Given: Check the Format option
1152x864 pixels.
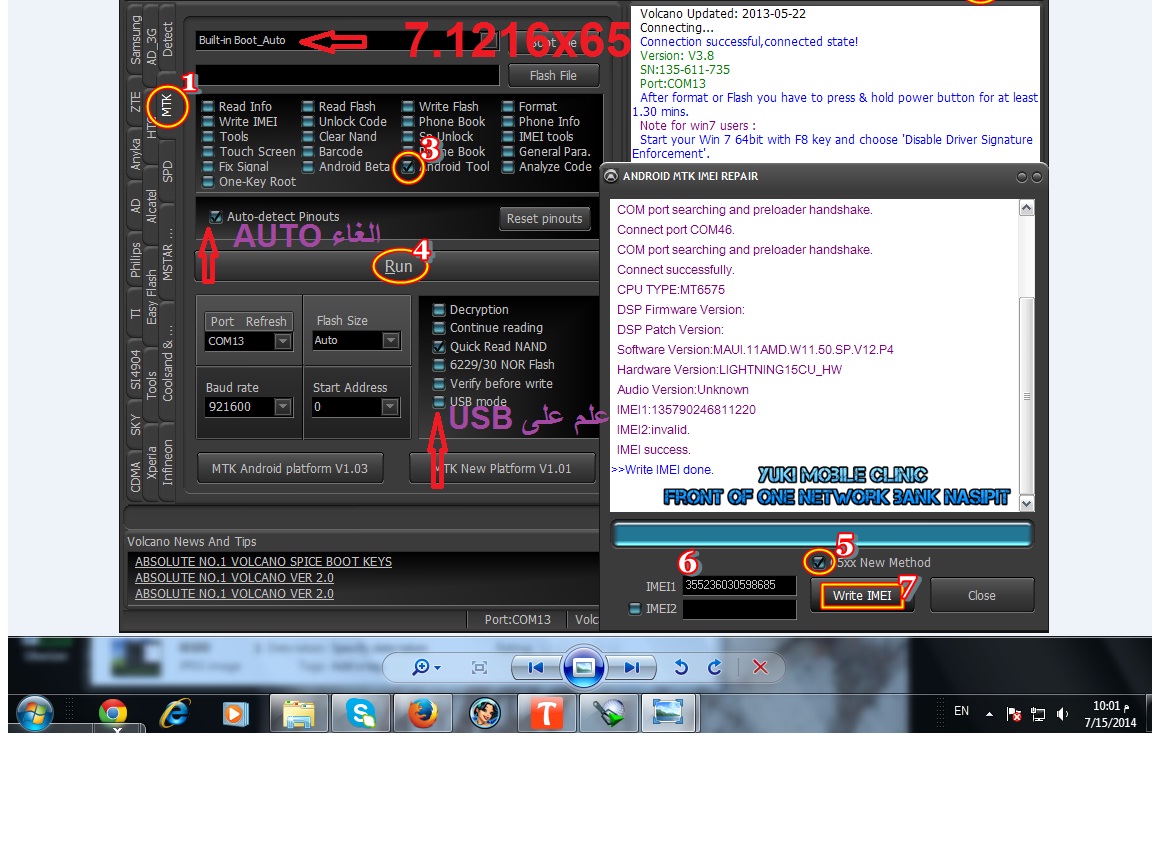Looking at the screenshot, I should click(x=508, y=107).
